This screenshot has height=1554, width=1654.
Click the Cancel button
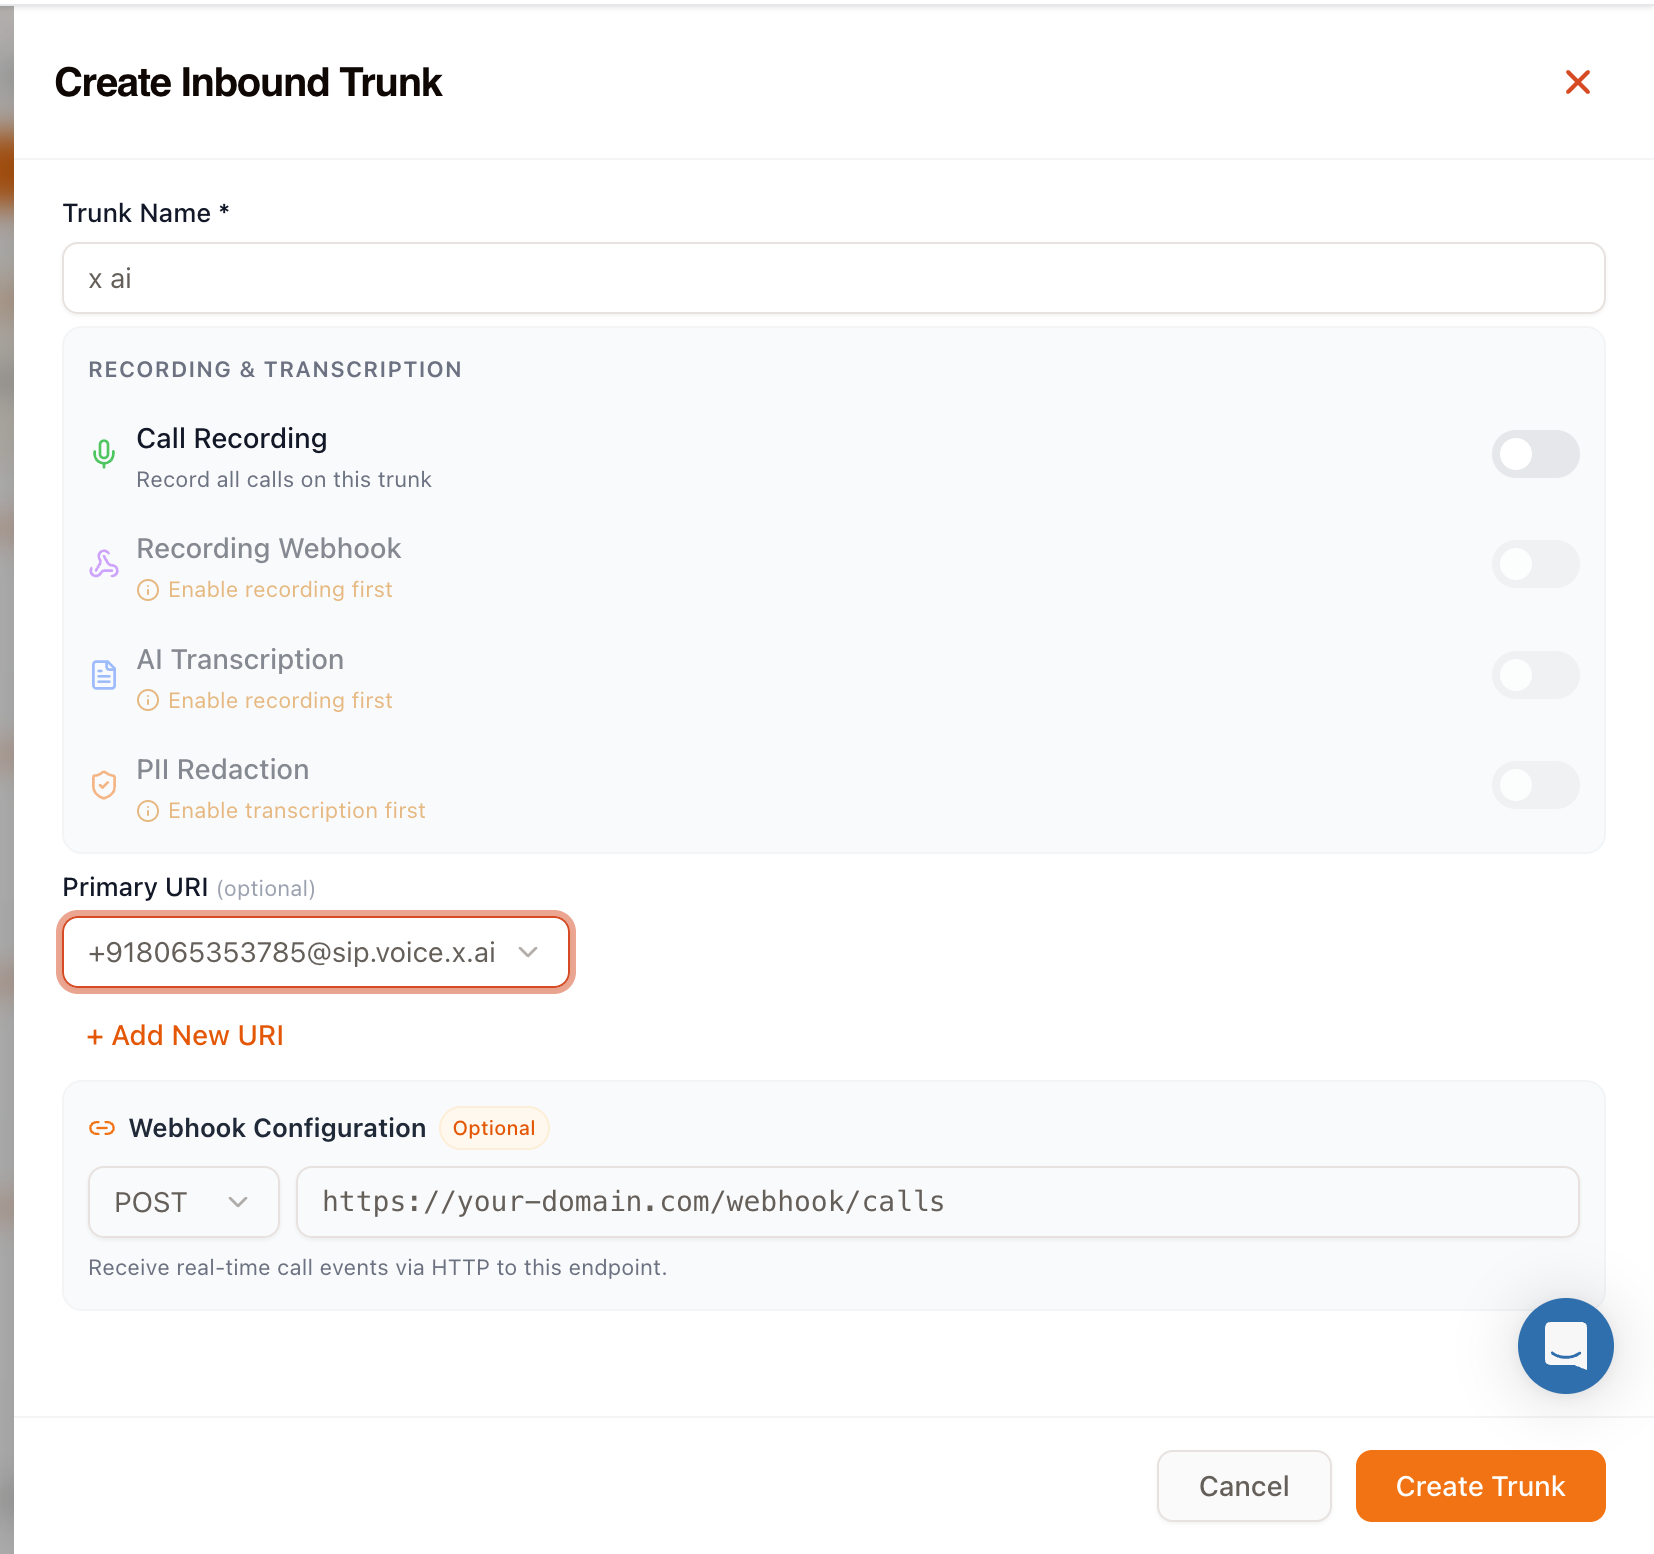pyautogui.click(x=1244, y=1486)
